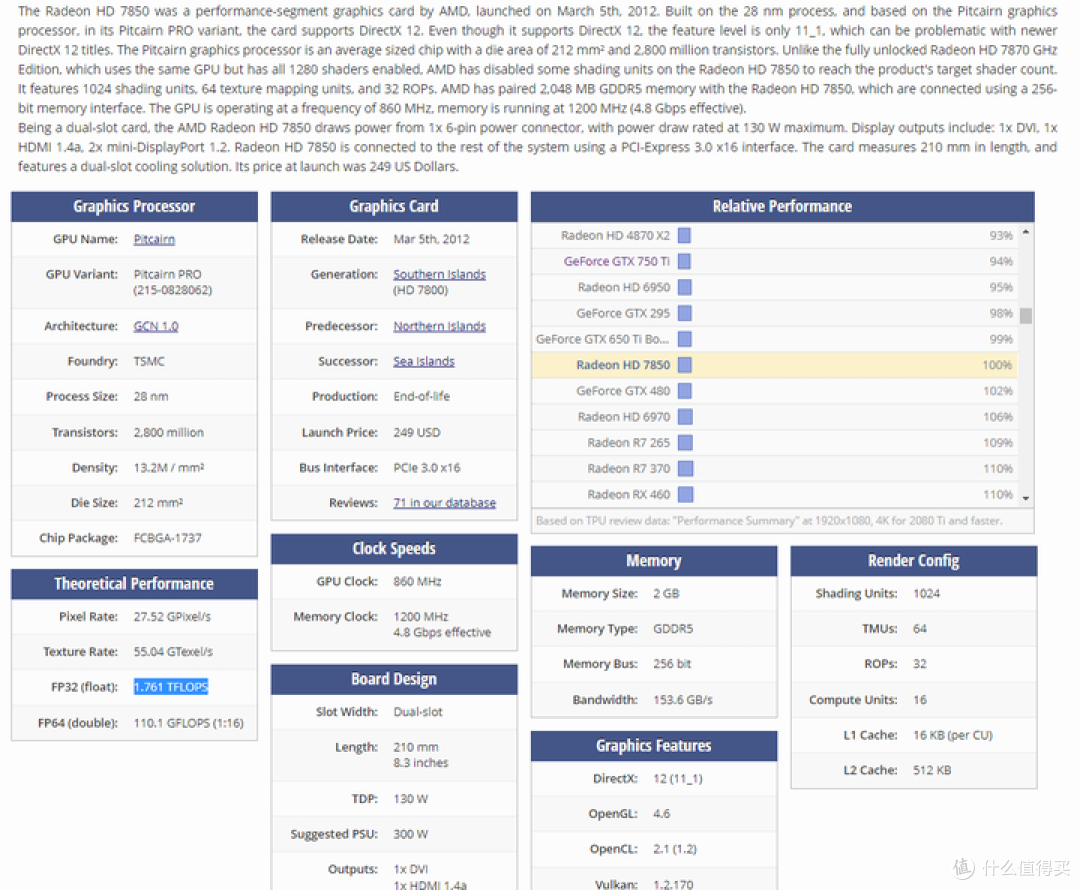Click the GCN 1.0 architecture link
This screenshot has width=1080, height=890.
click(x=155, y=326)
